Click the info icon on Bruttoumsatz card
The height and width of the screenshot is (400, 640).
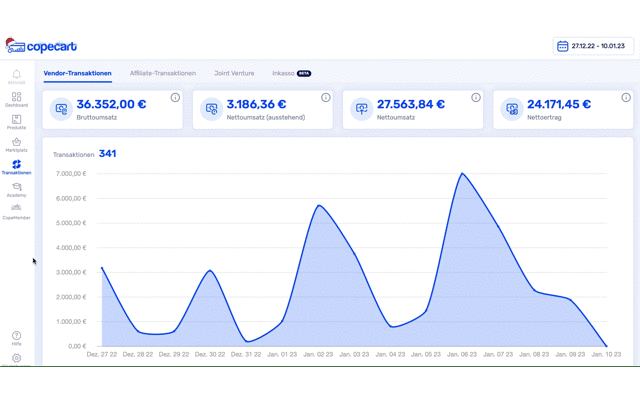[175, 98]
